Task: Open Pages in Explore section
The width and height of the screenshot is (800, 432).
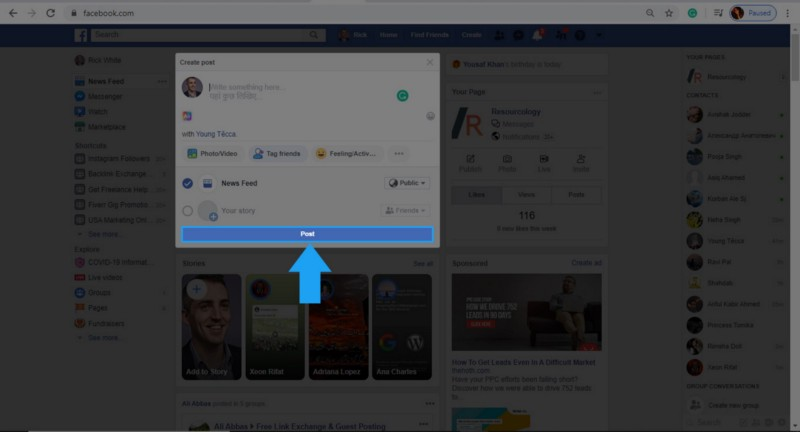Action: (x=91, y=308)
